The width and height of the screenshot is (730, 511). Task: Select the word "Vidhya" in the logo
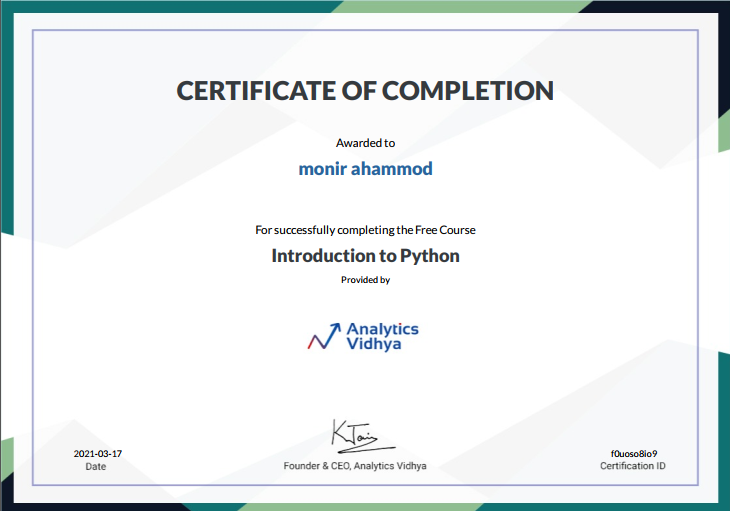point(372,345)
